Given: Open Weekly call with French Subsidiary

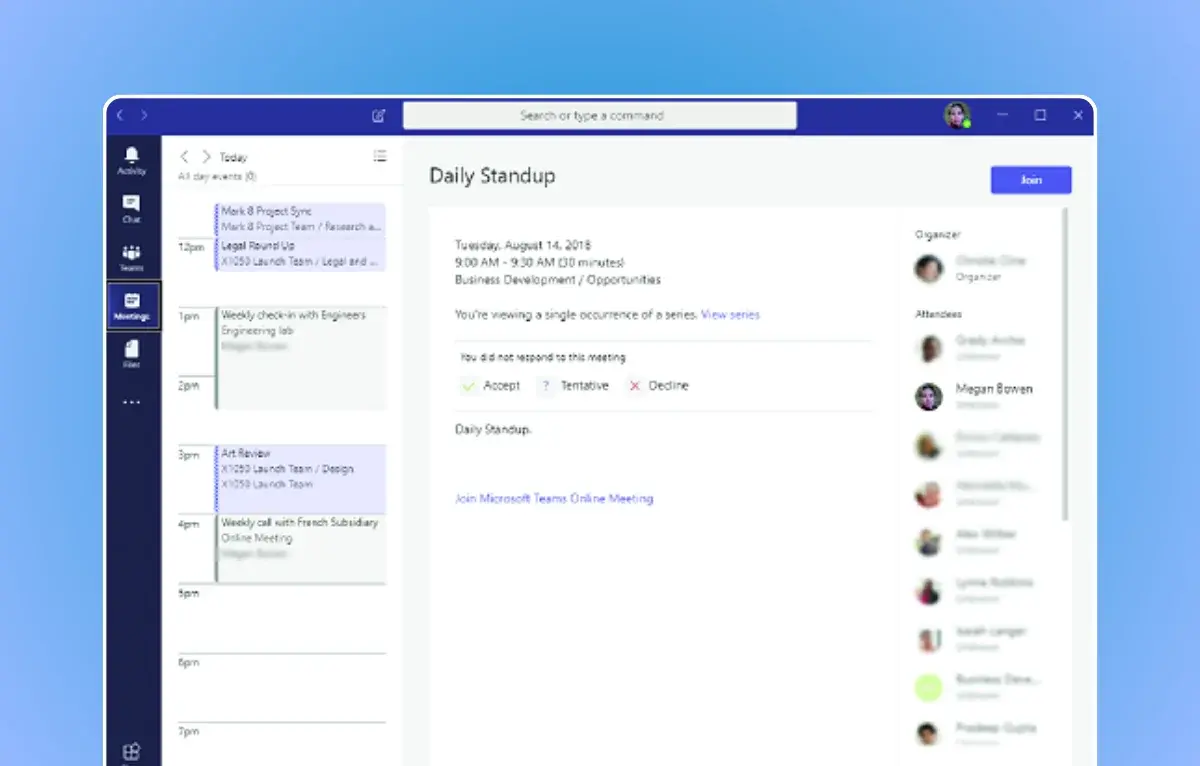Looking at the screenshot, I should pos(300,548).
